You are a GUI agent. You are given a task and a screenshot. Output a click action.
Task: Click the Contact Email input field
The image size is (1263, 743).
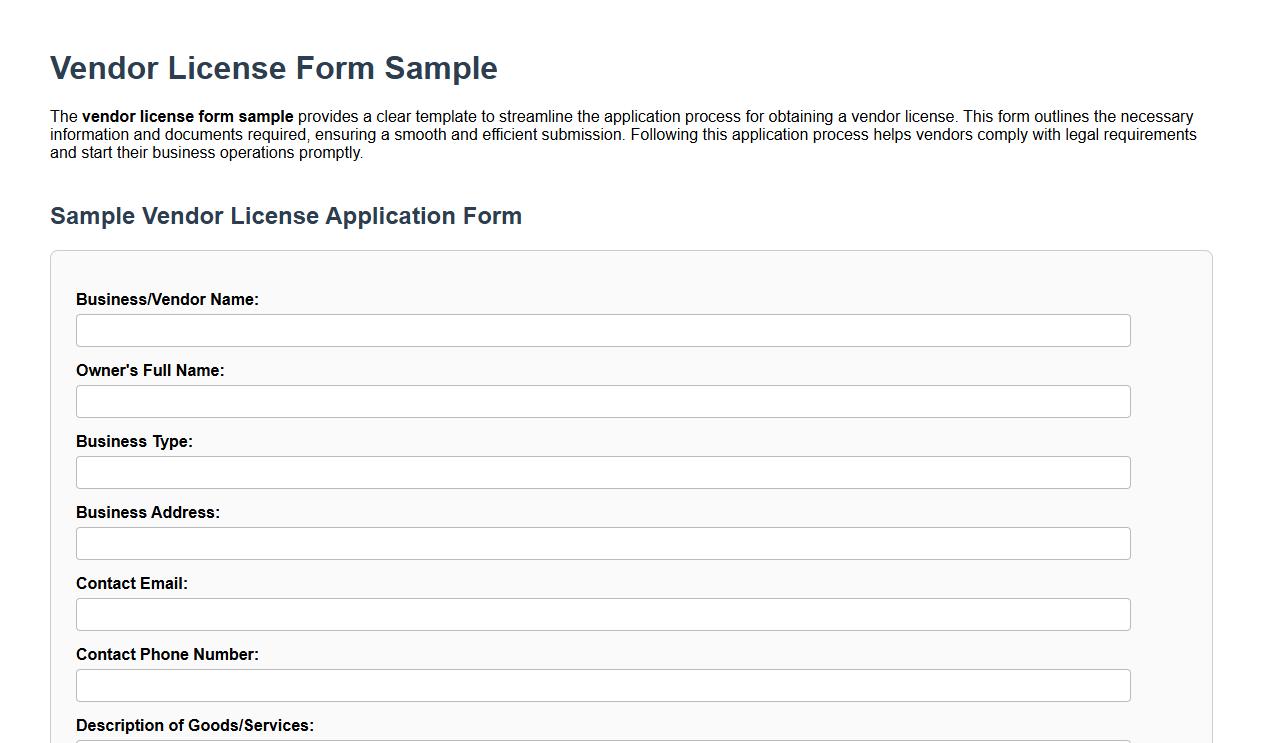click(x=602, y=614)
